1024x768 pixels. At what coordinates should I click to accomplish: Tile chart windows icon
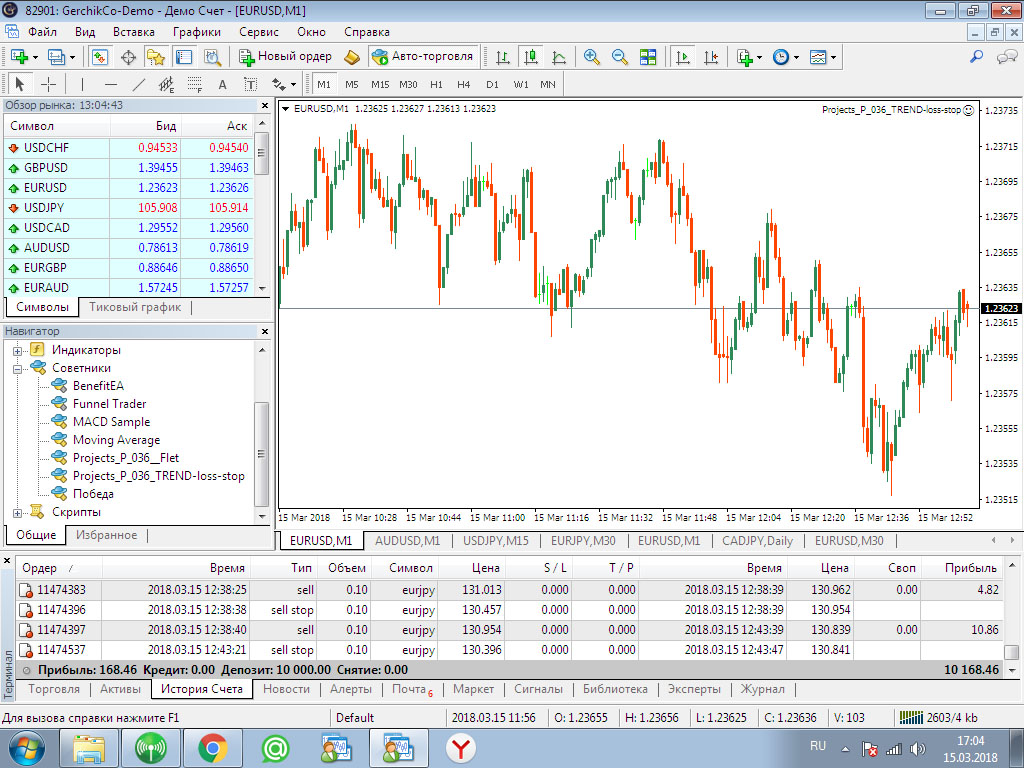(648, 57)
